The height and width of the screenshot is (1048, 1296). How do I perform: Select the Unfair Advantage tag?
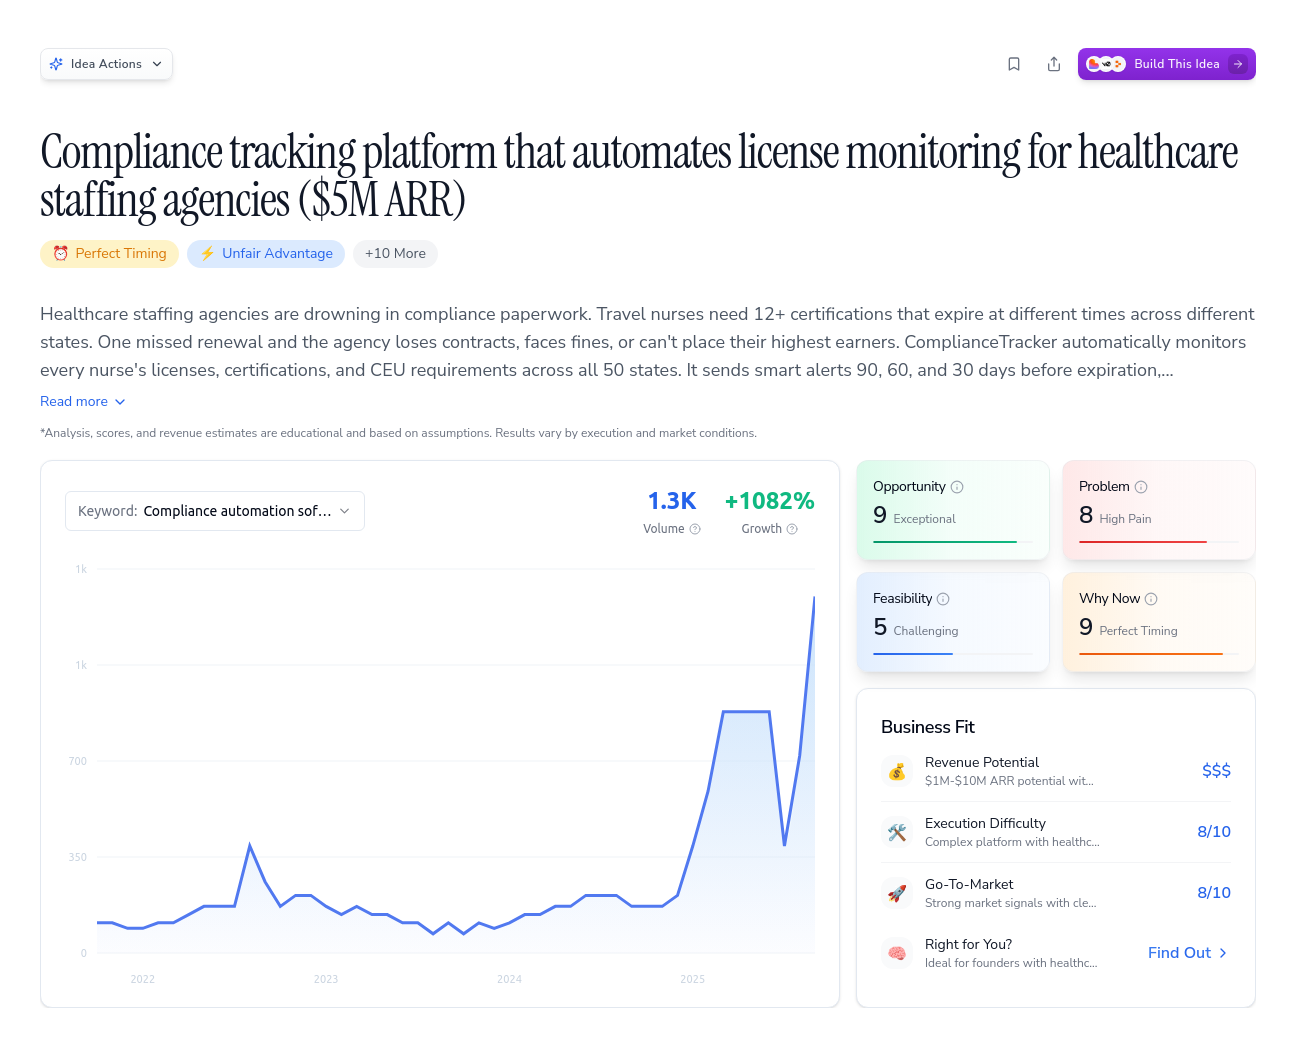point(266,254)
